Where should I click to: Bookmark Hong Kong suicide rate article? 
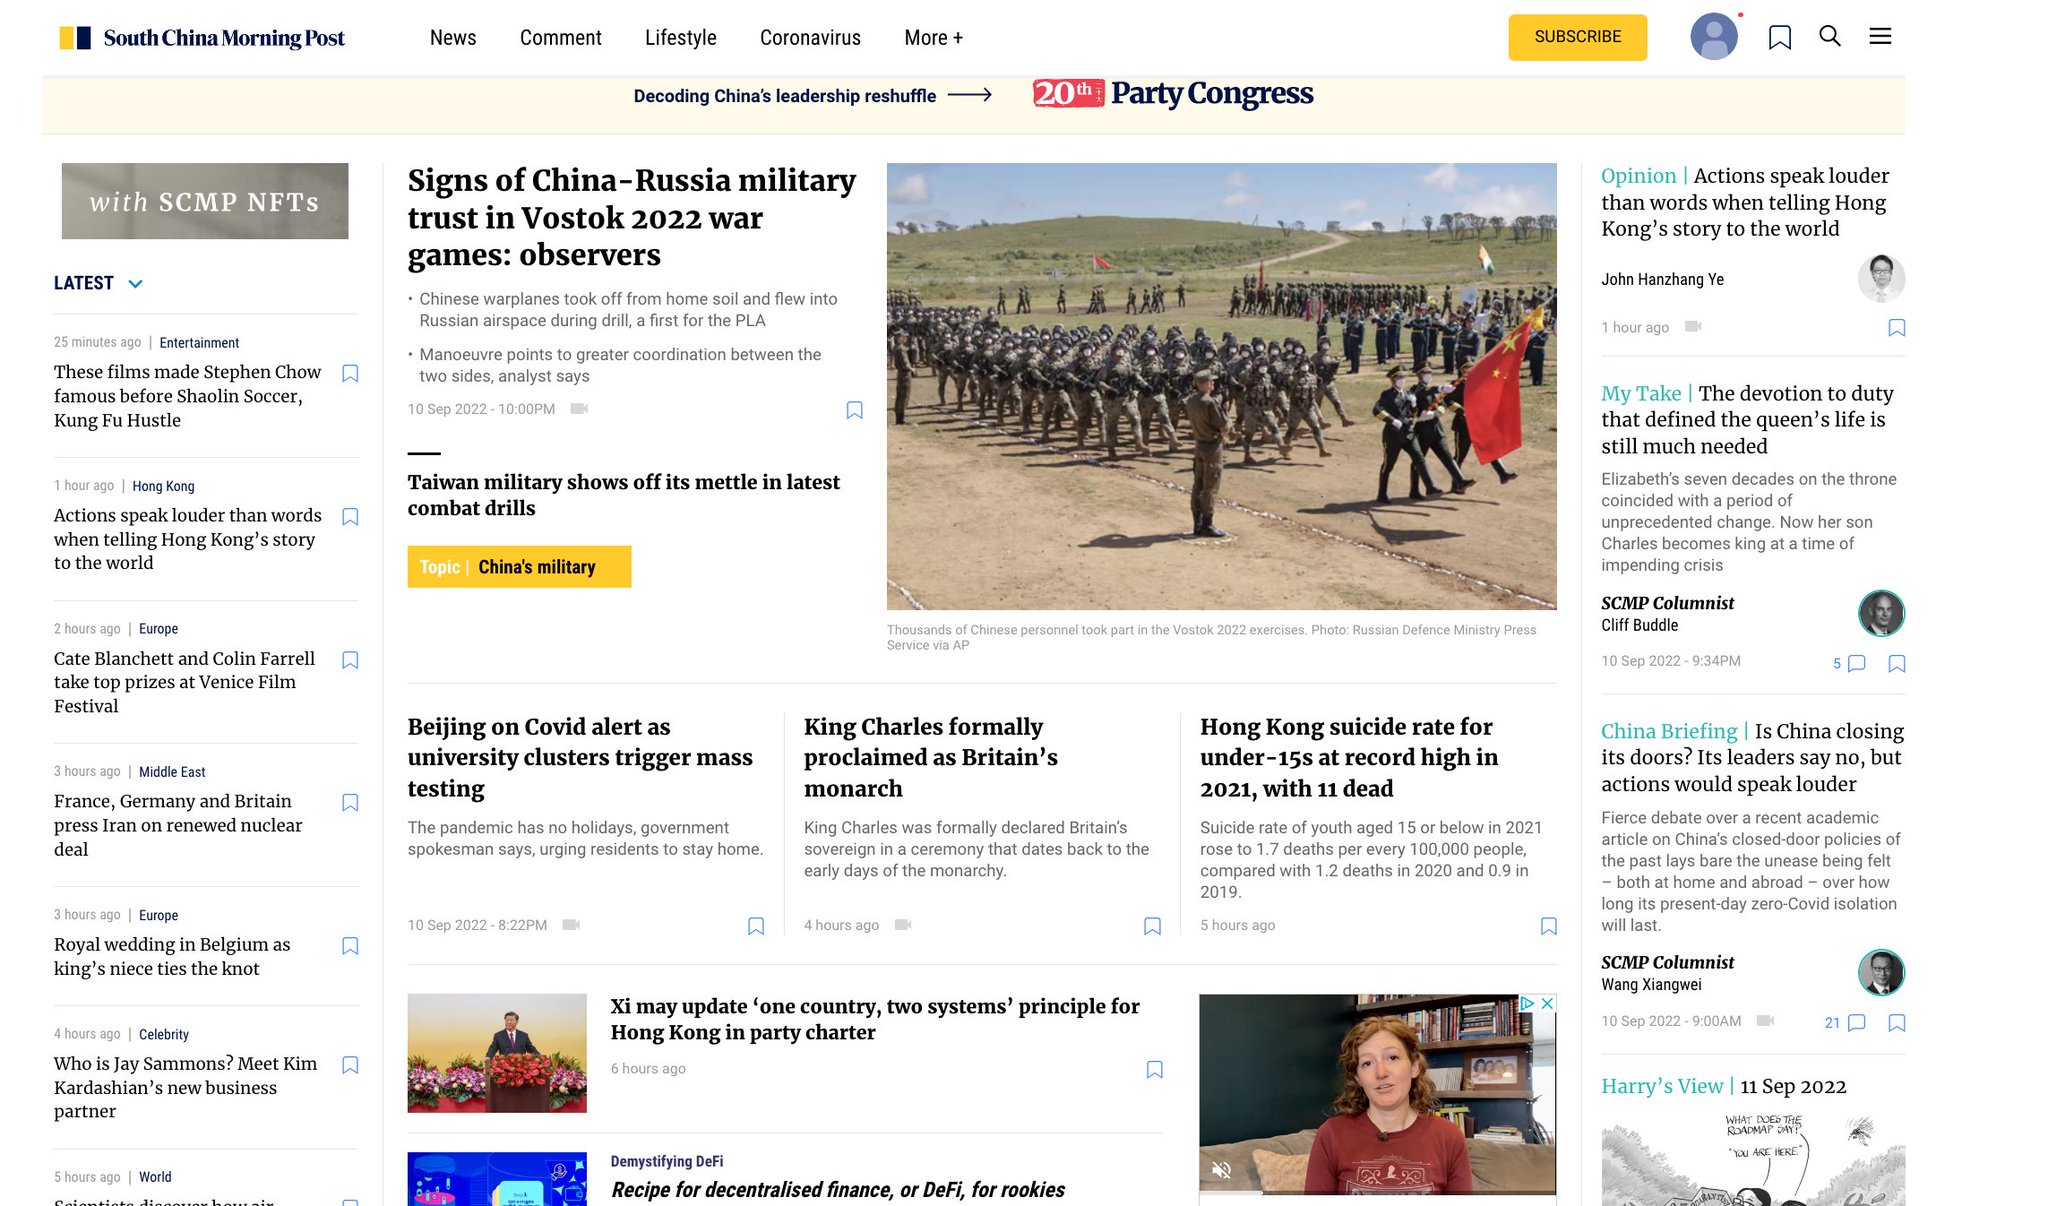pyautogui.click(x=1549, y=926)
